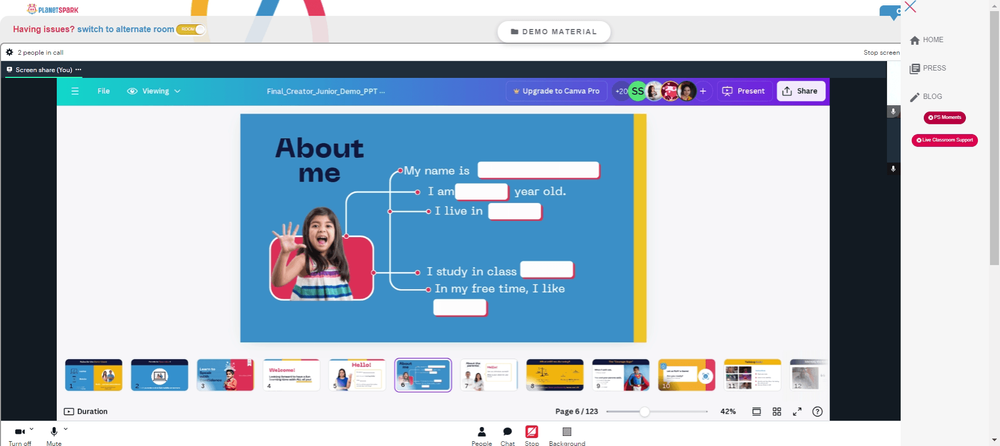
Task: Select slide 8 thumbnail
Action: coord(555,375)
